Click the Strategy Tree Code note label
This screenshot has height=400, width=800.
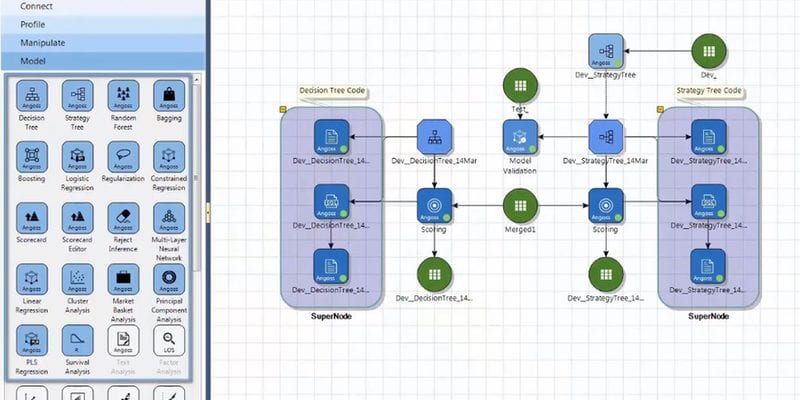[709, 91]
